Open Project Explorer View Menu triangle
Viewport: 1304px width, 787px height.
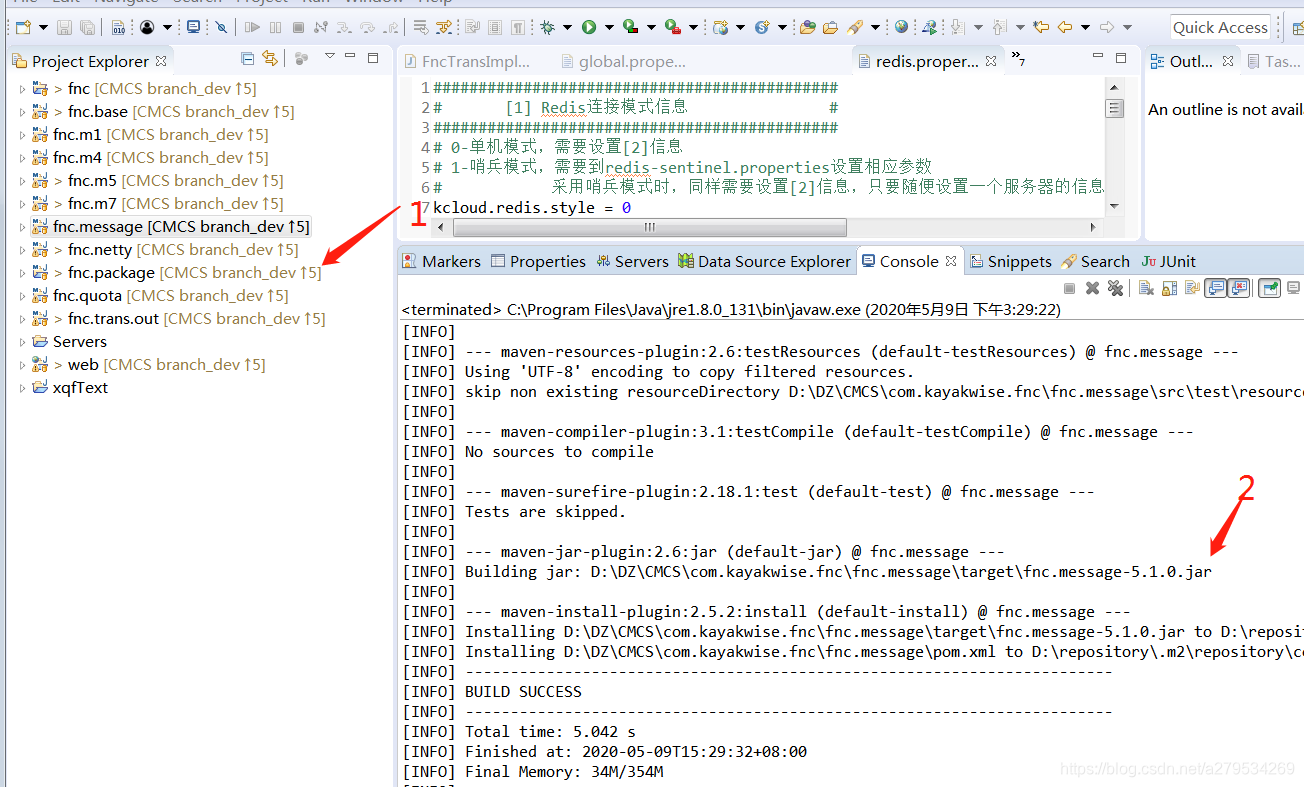(329, 56)
